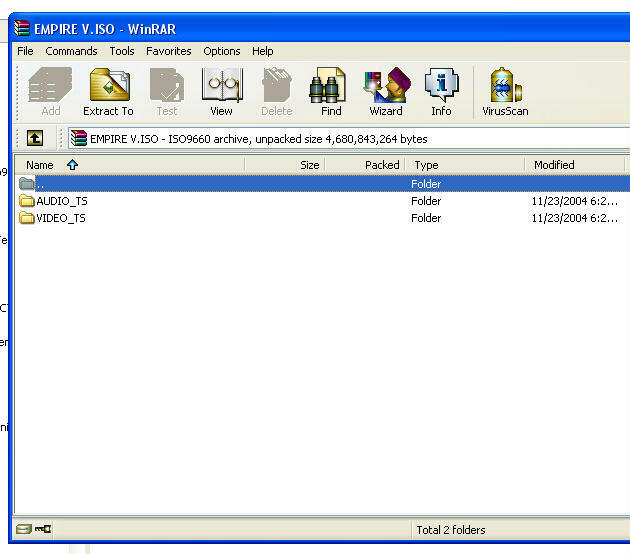Open the Commands menu
Image resolution: width=630 pixels, height=554 pixels.
click(x=71, y=51)
